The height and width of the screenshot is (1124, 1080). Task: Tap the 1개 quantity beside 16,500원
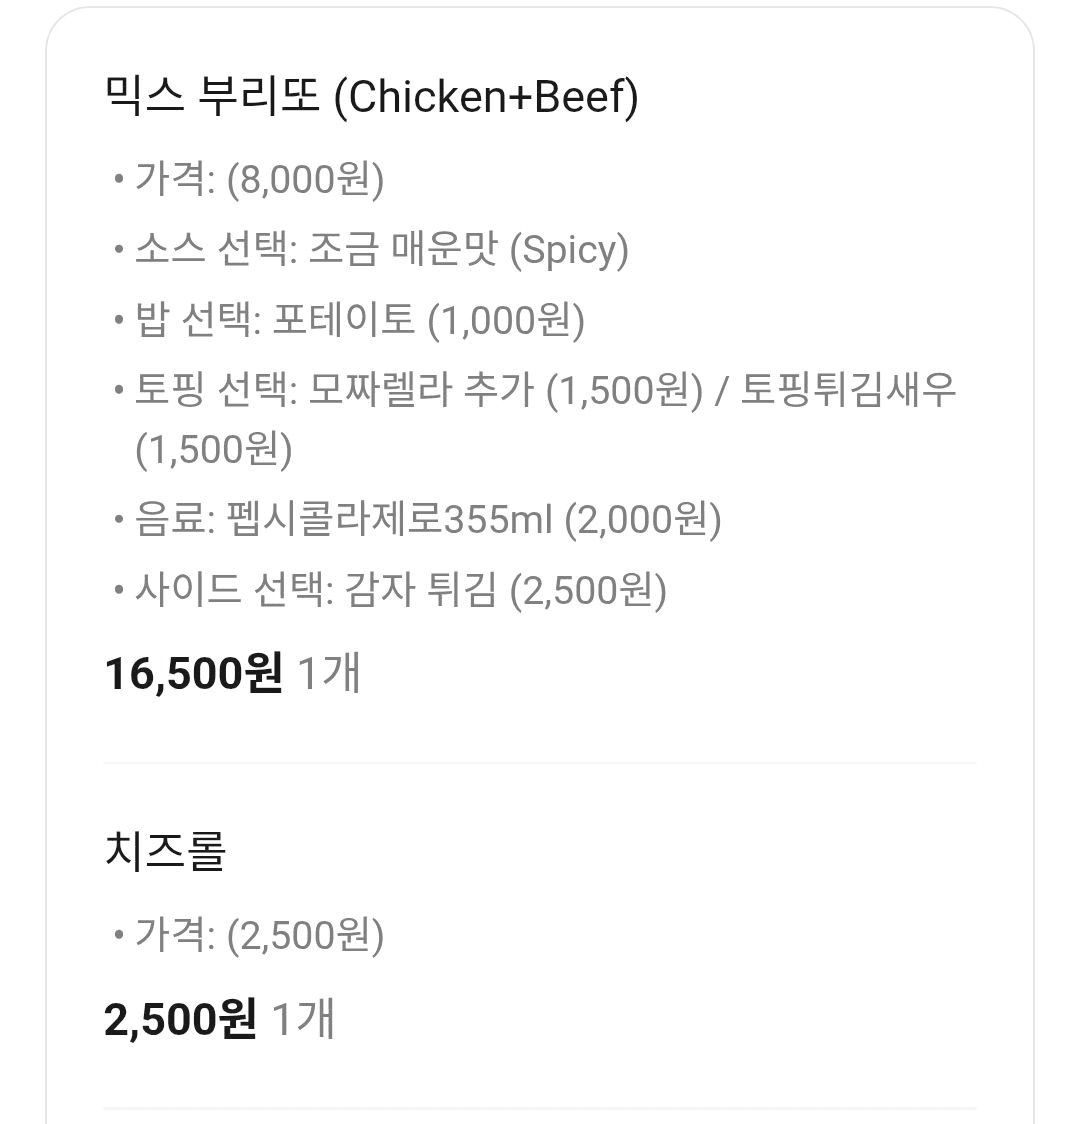click(329, 672)
